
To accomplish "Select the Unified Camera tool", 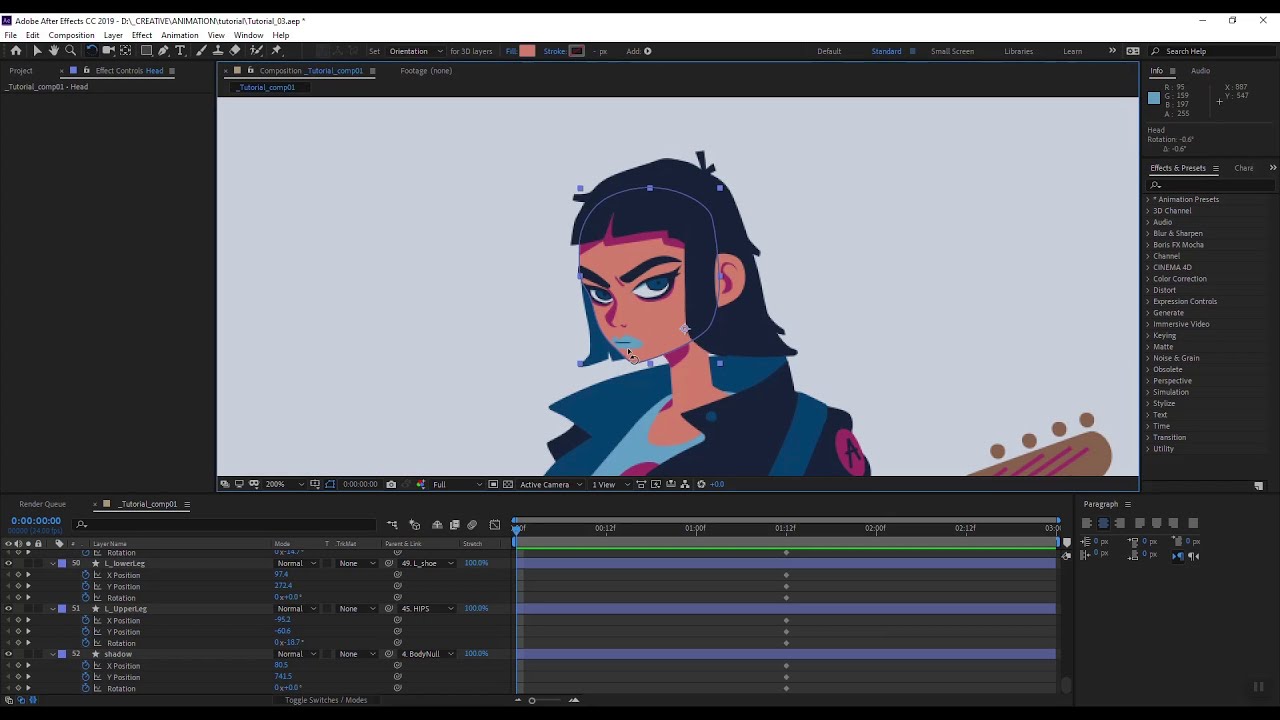I will (108, 50).
